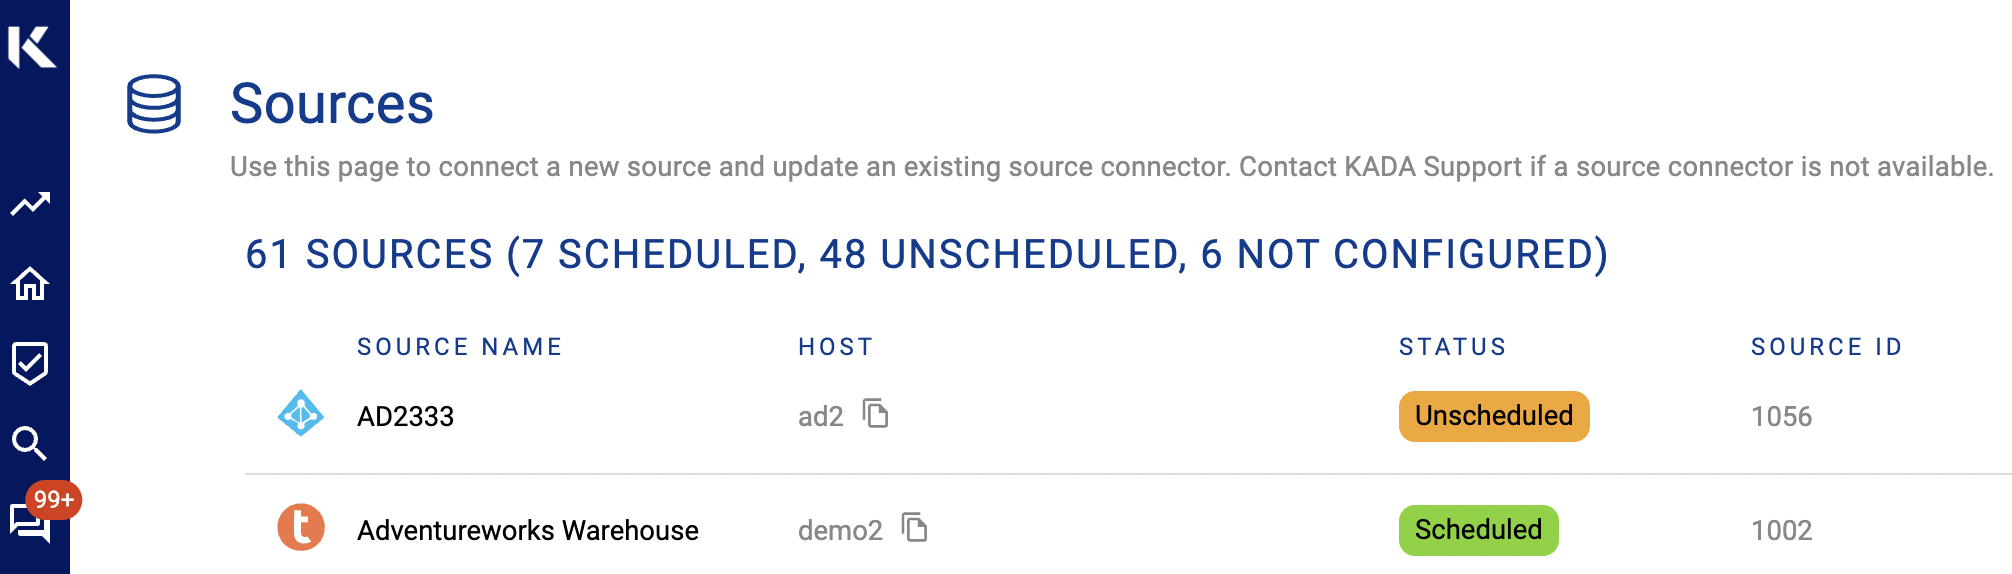Screen dimensions: 2012x574
Task: Open the shield checkmark sidebar icon
Action: point(31,363)
